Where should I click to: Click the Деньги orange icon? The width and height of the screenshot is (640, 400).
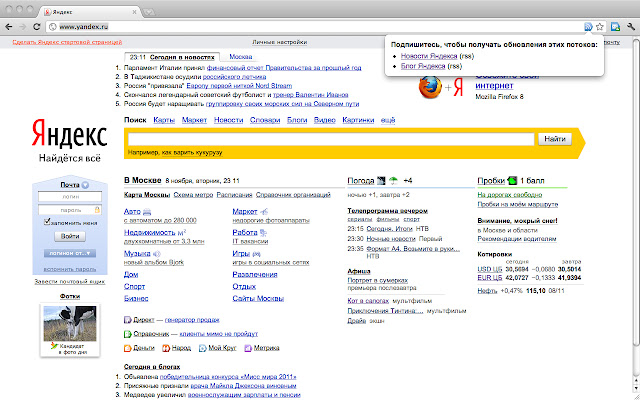coord(127,348)
